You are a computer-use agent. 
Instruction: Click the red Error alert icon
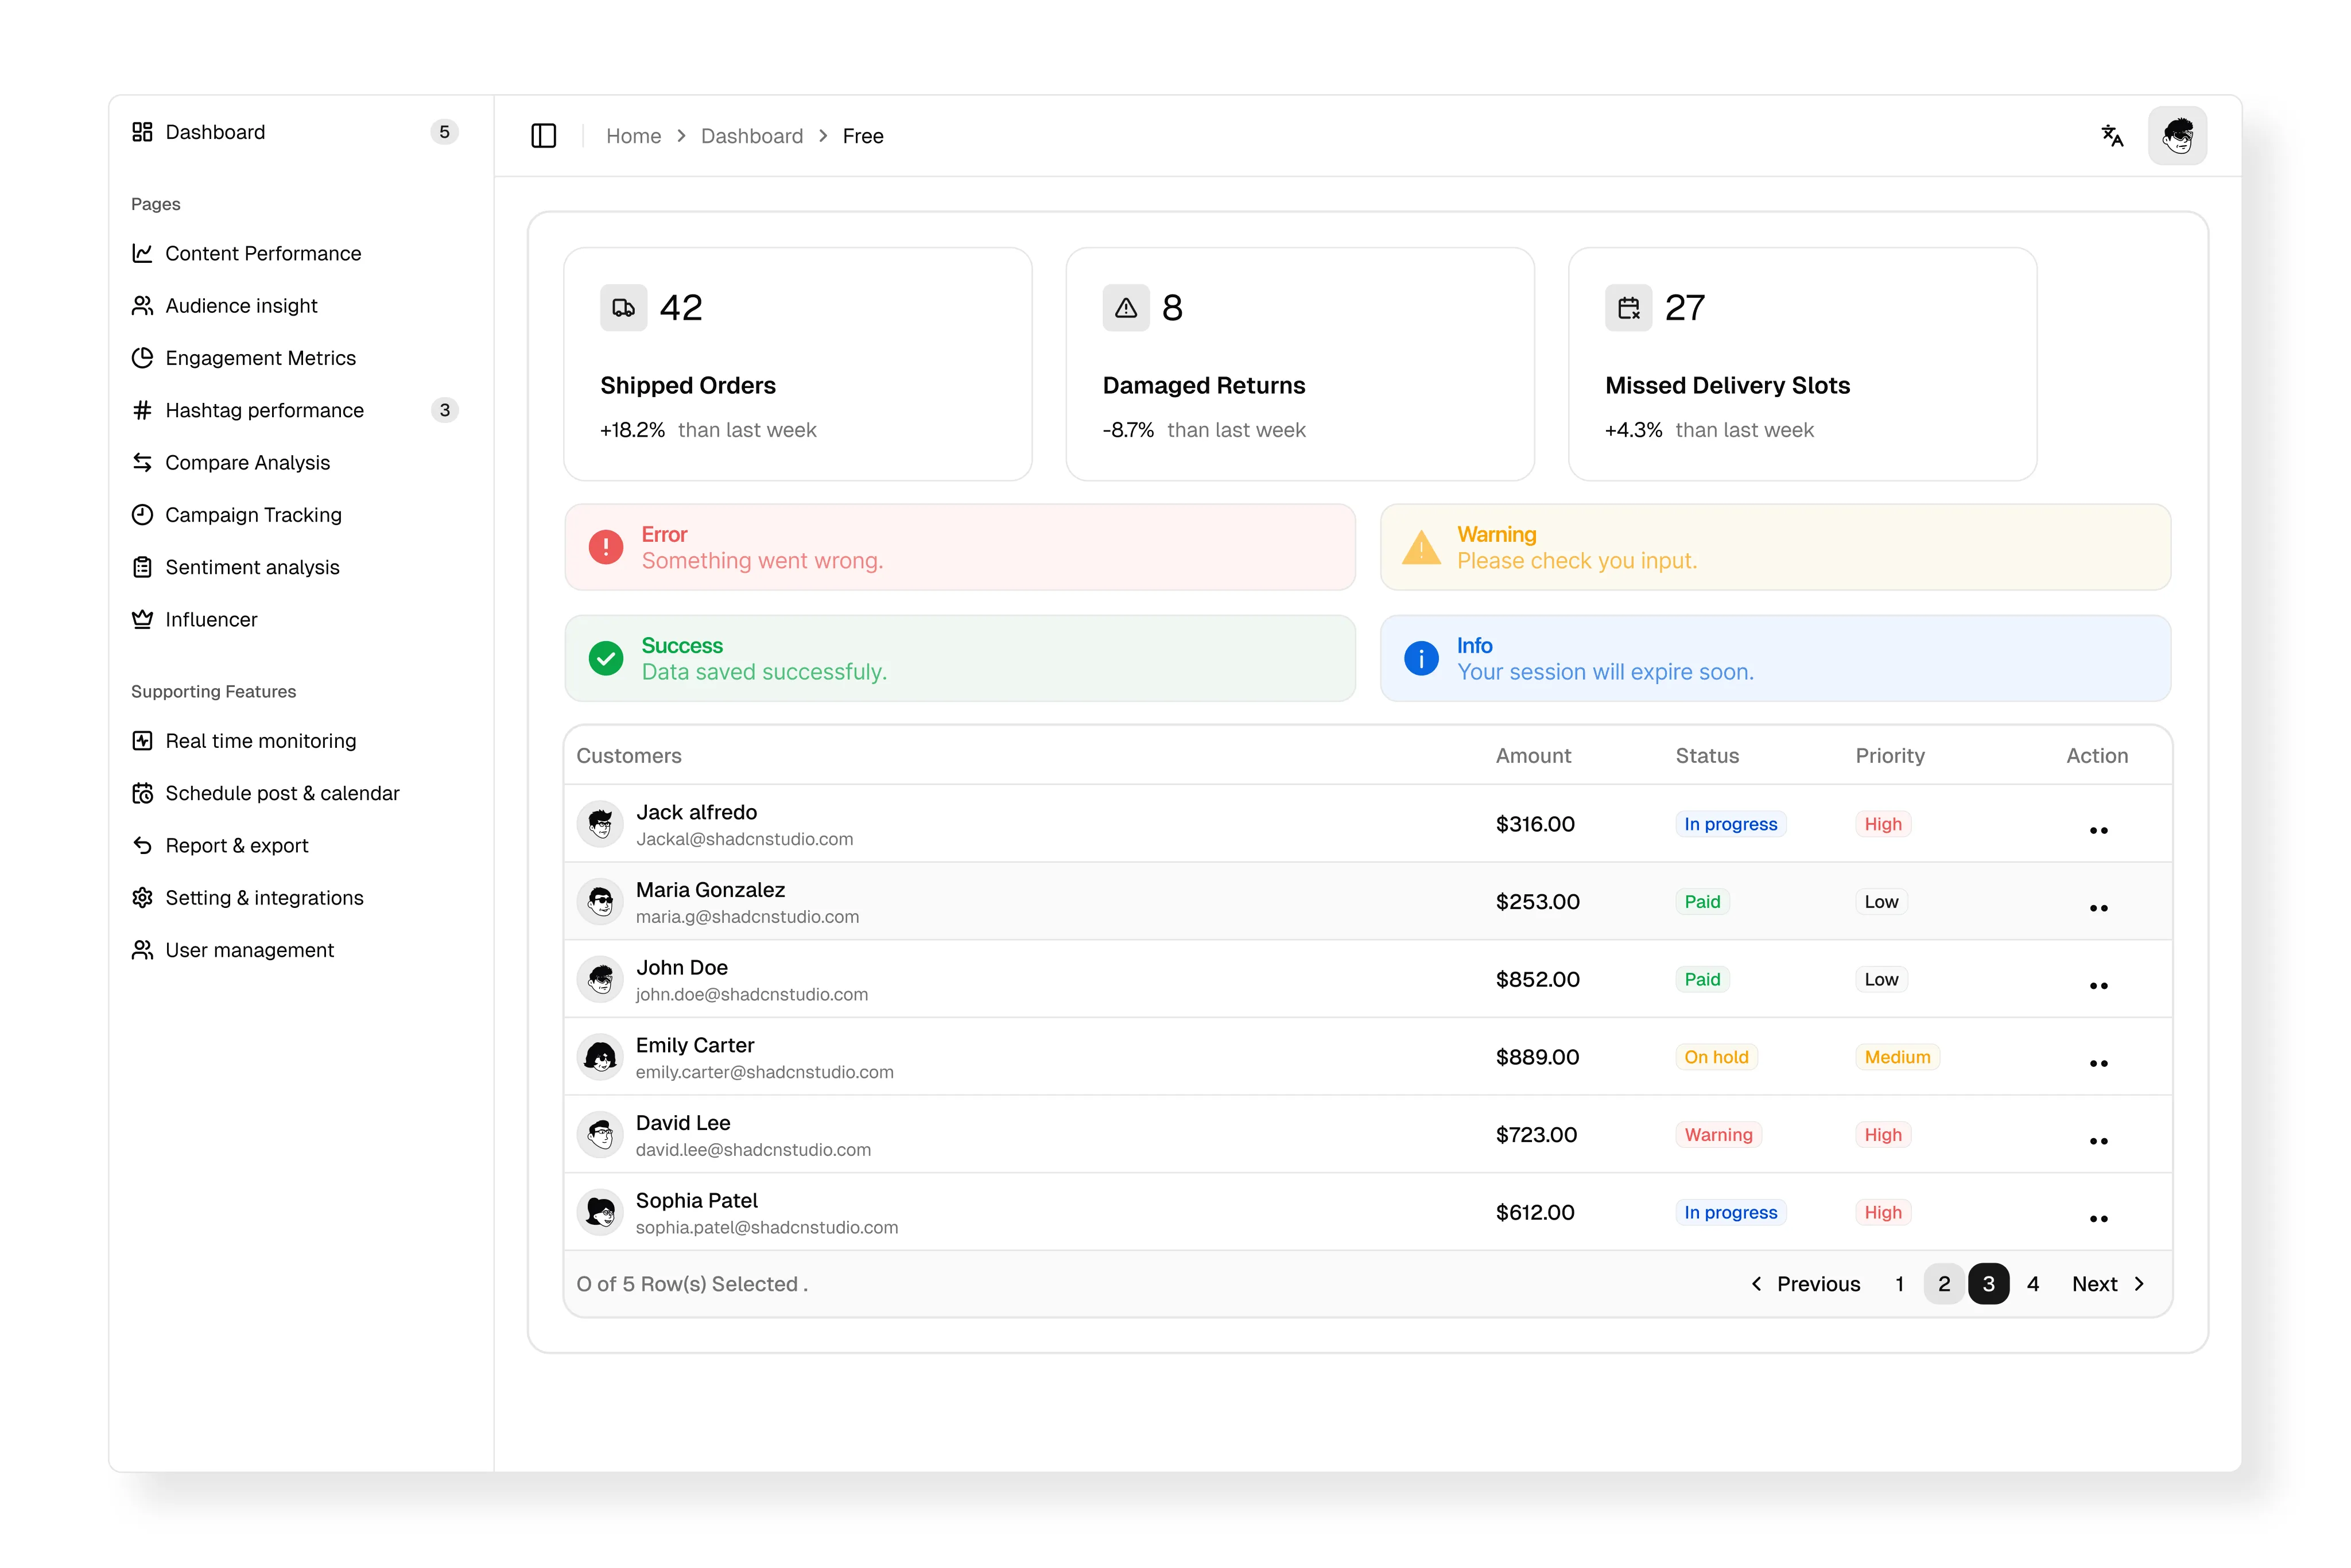pos(606,547)
